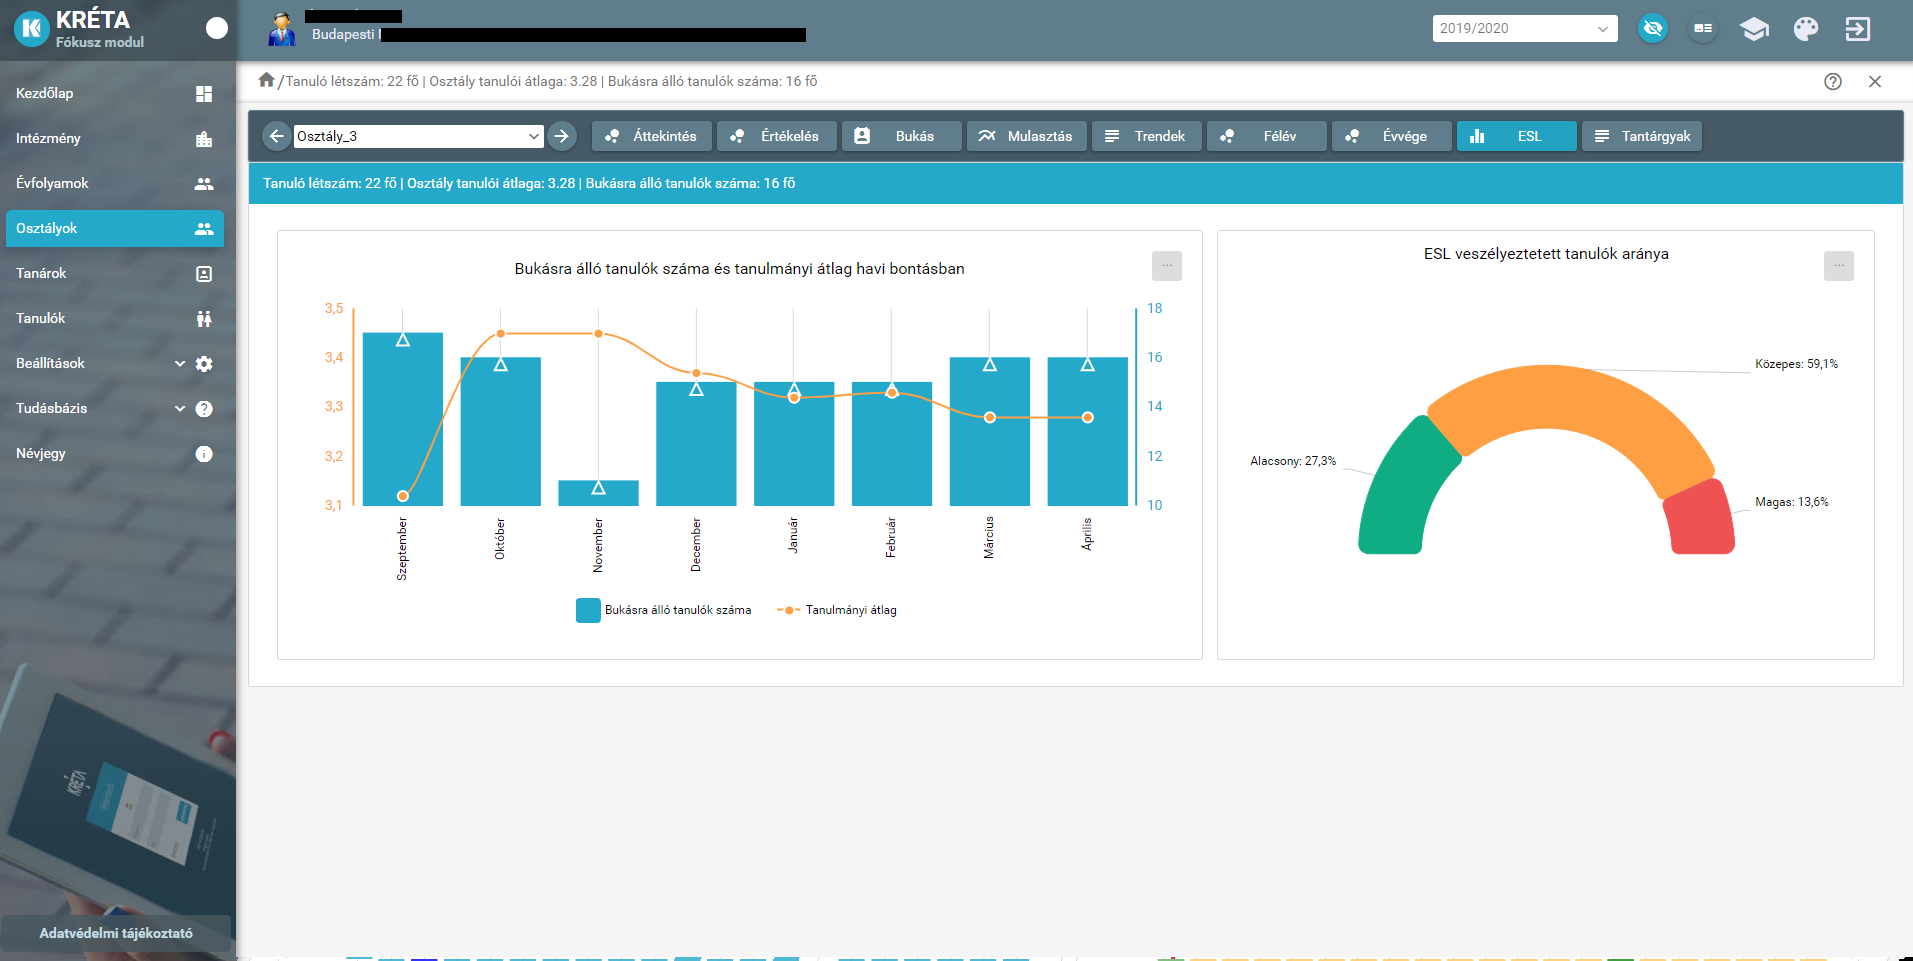
Task: Toggle Tanulmányi átlag legend series
Action: tap(837, 610)
